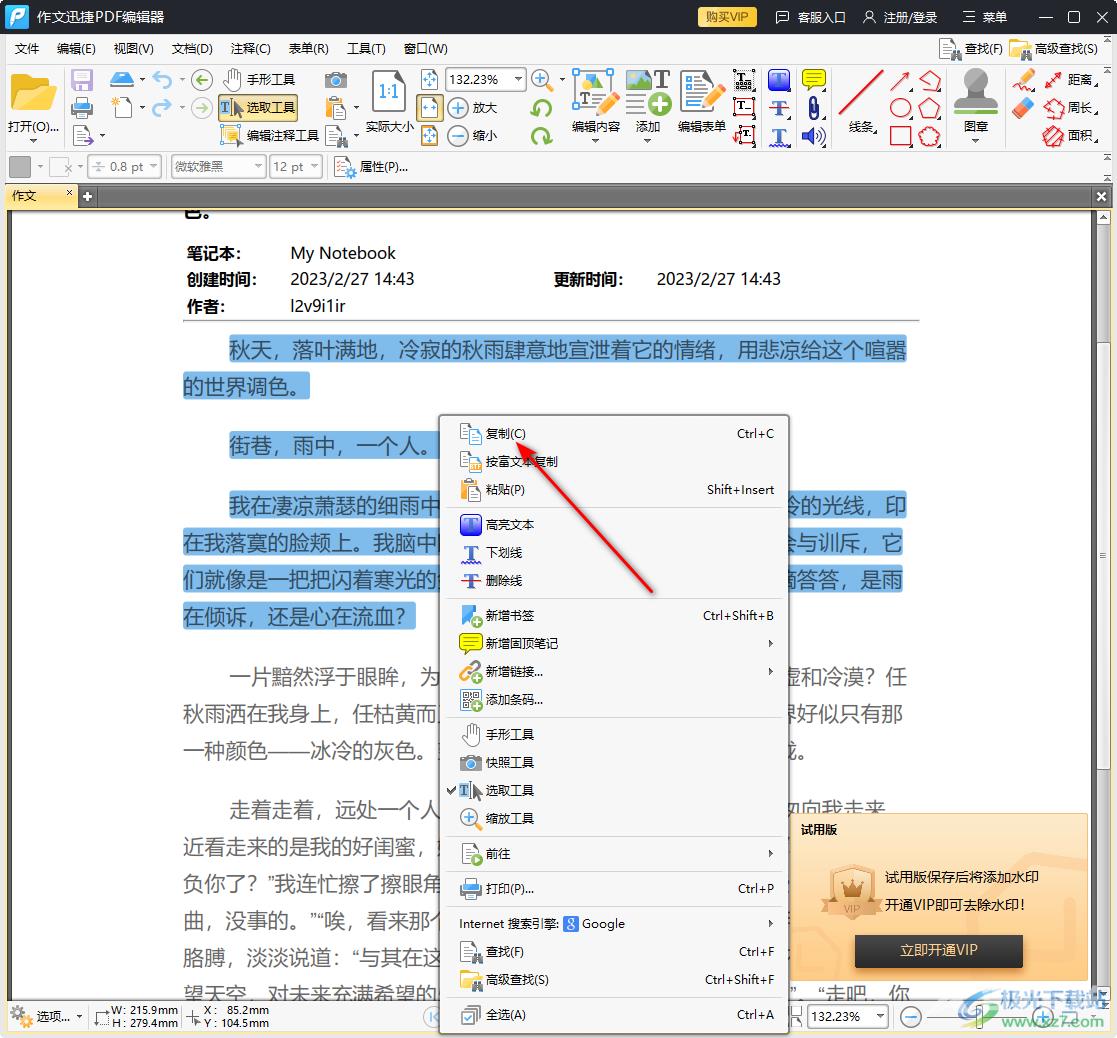Click the yellow sticky note comment icon
The width and height of the screenshot is (1117, 1038).
coord(814,79)
